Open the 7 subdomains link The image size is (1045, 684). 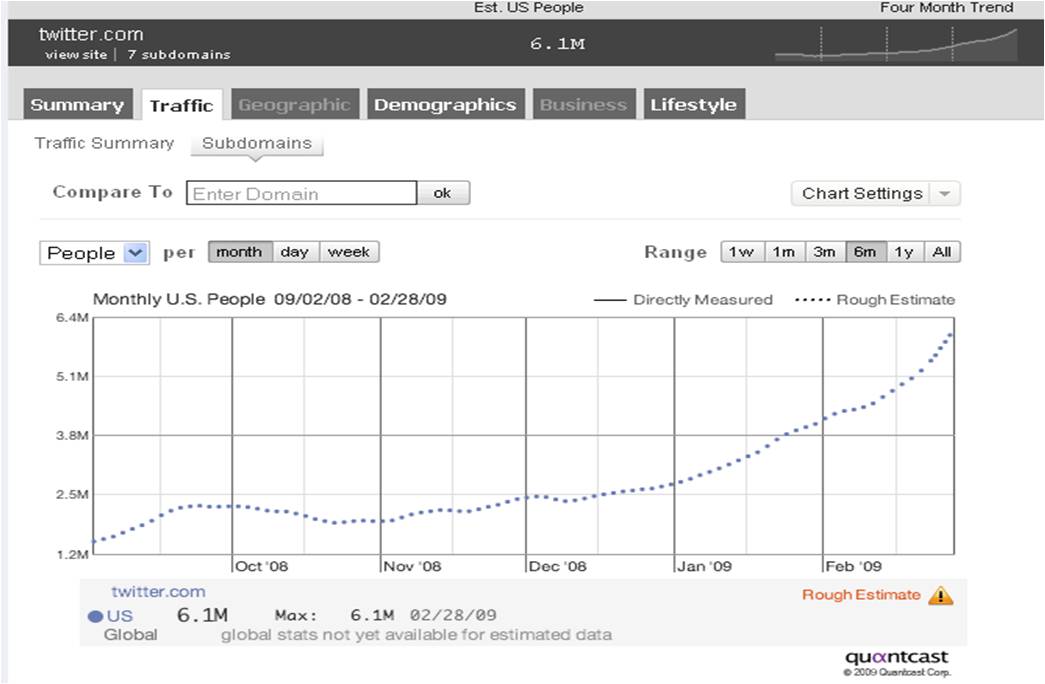tap(179, 55)
